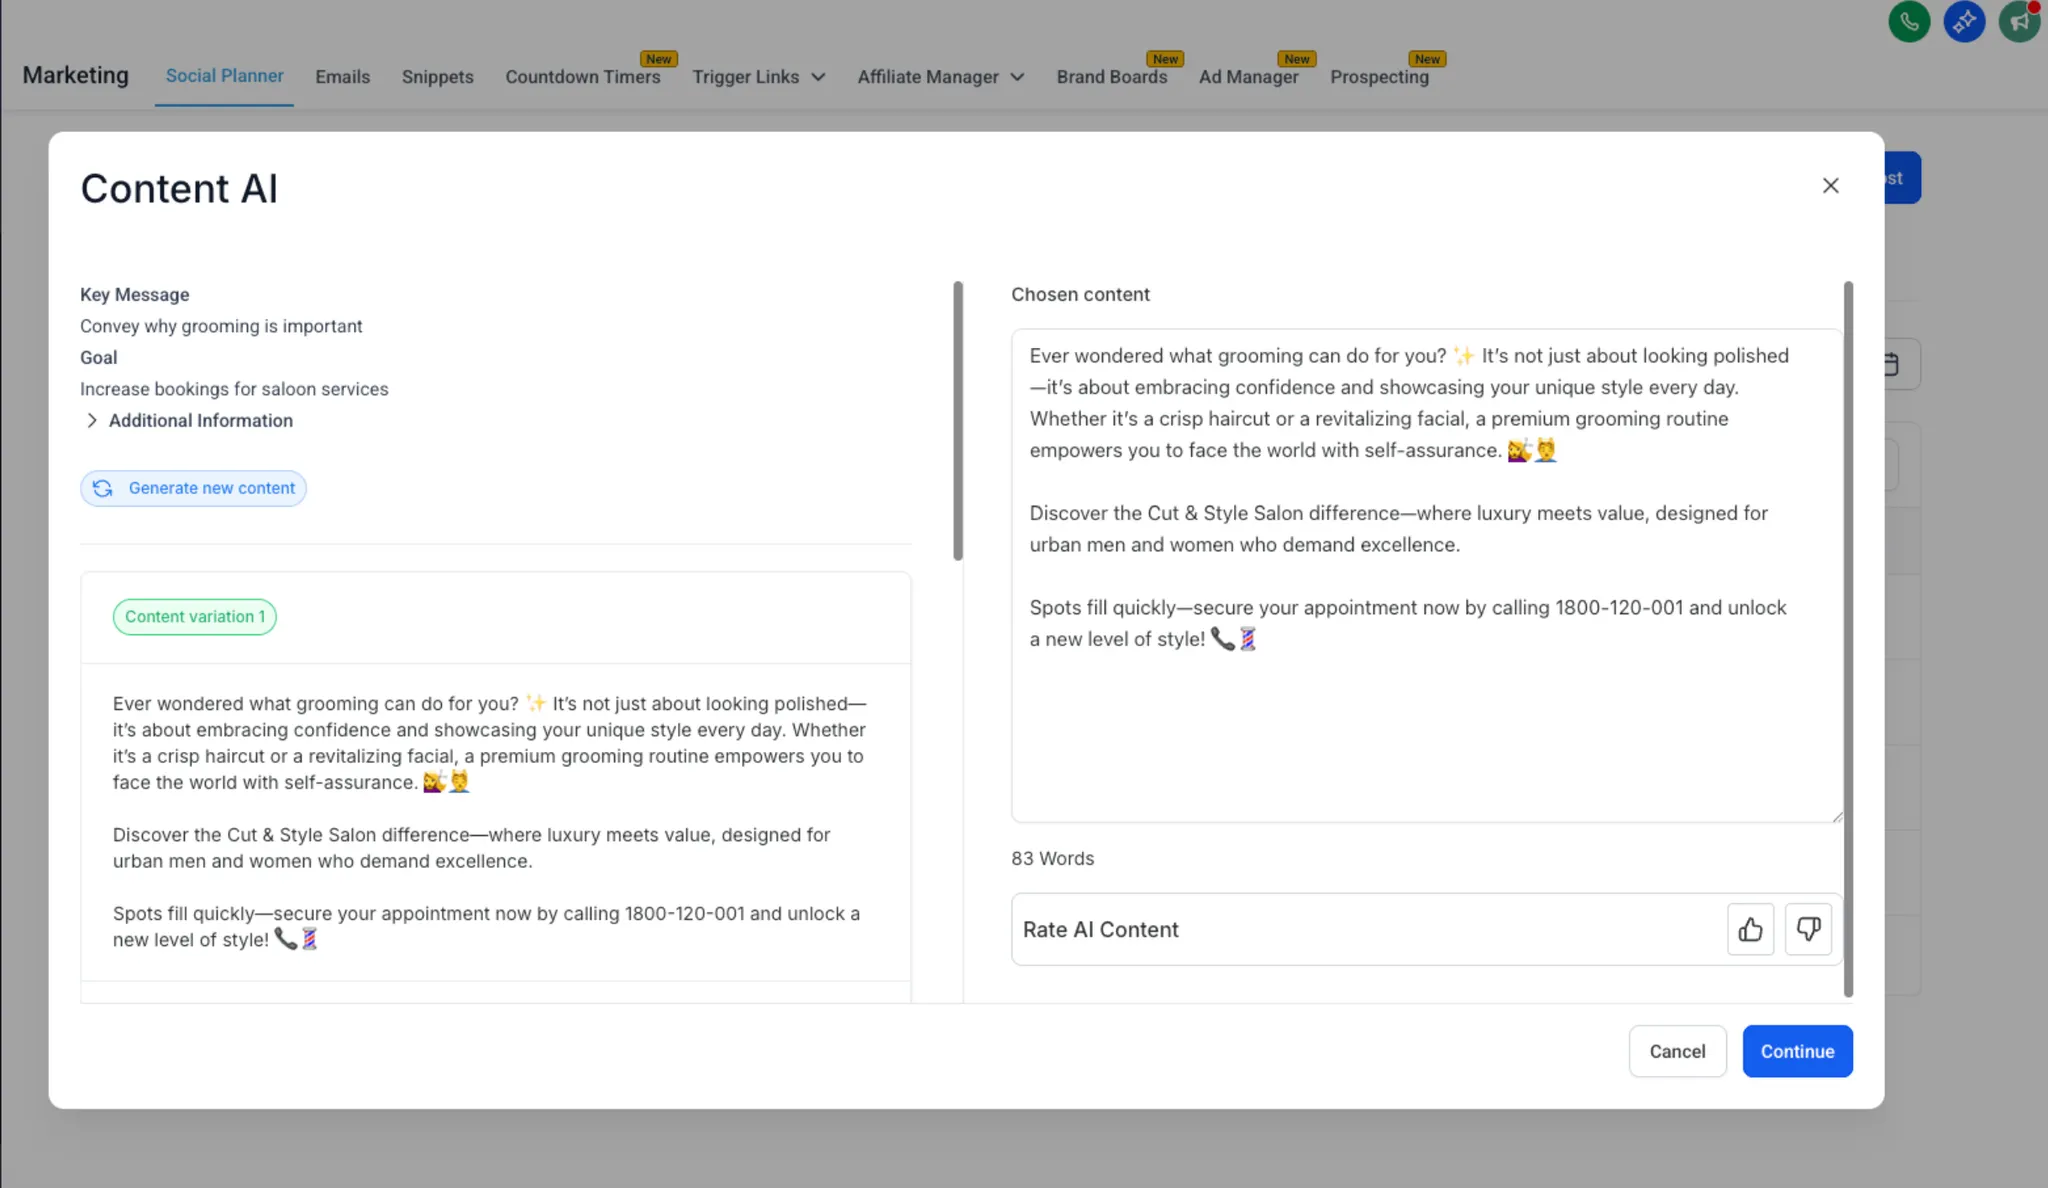Click the left panel vertical scrollbar

coord(958,420)
